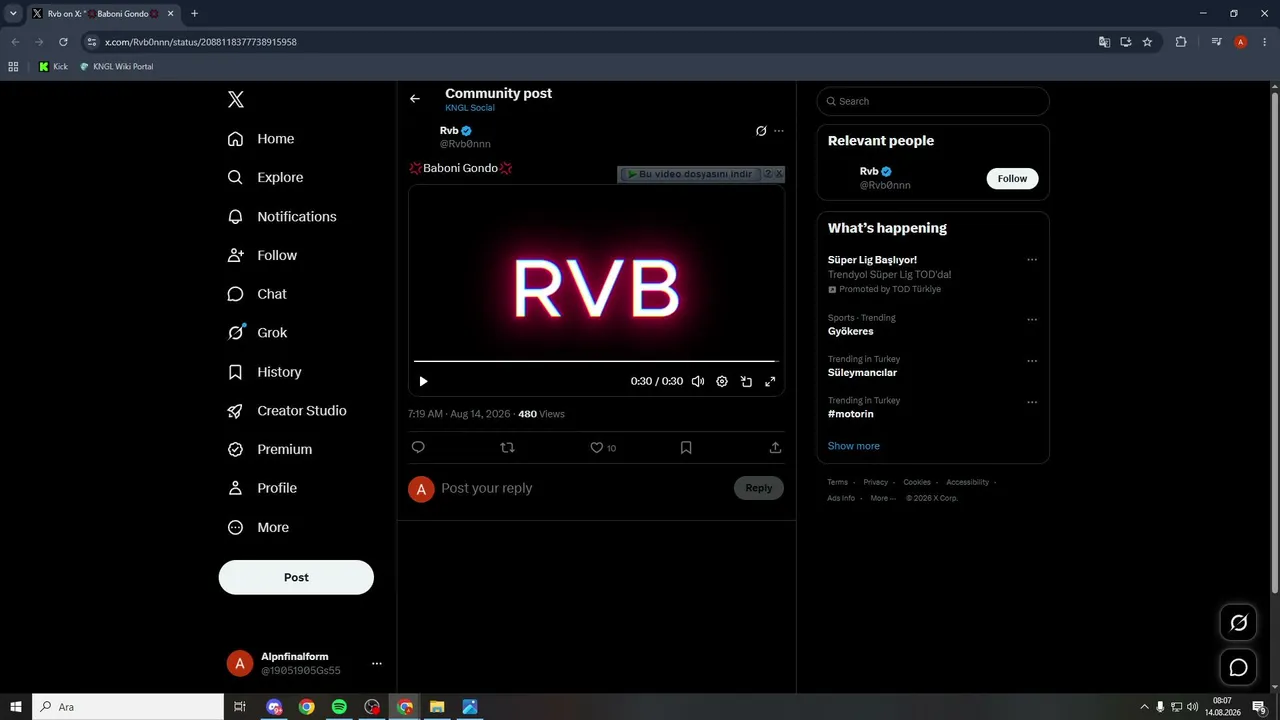Open video settings gear
Image resolution: width=1280 pixels, height=720 pixels.
(x=722, y=381)
